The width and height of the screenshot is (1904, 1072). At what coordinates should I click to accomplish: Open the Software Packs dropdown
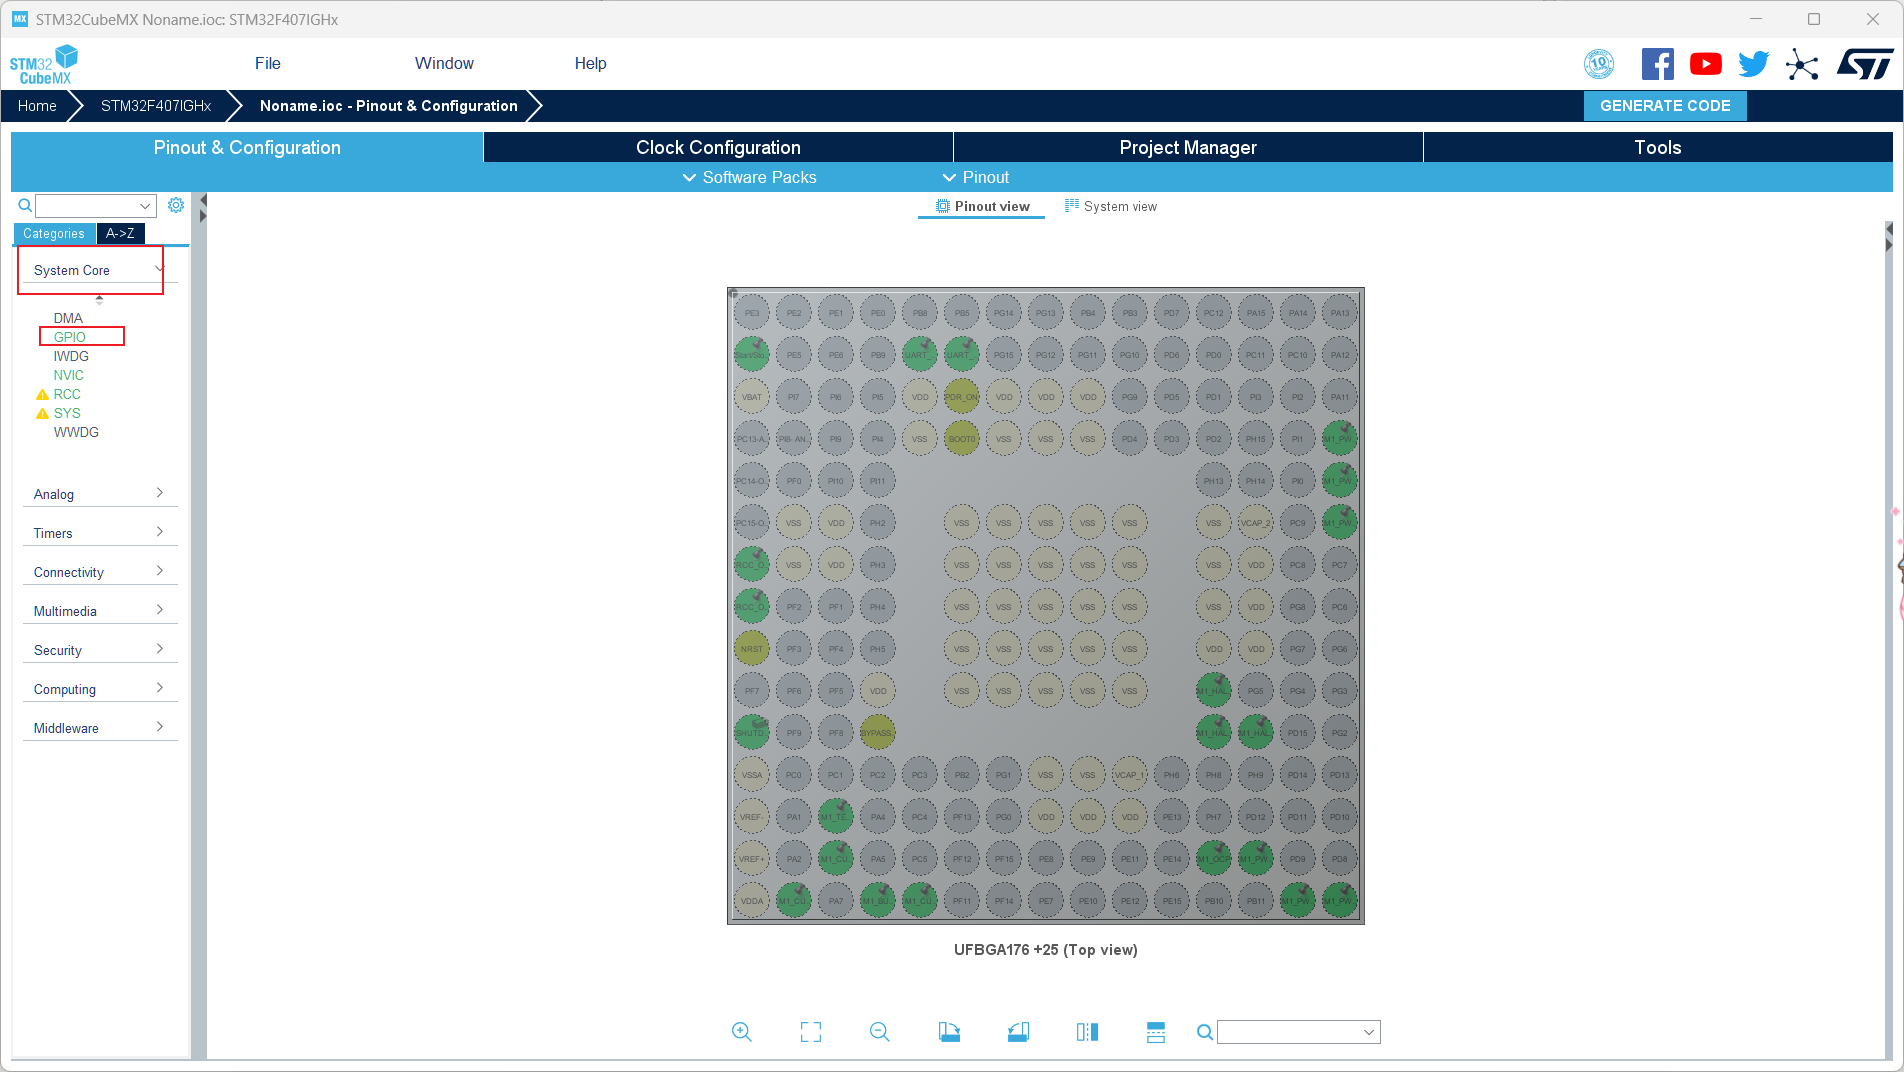749,177
